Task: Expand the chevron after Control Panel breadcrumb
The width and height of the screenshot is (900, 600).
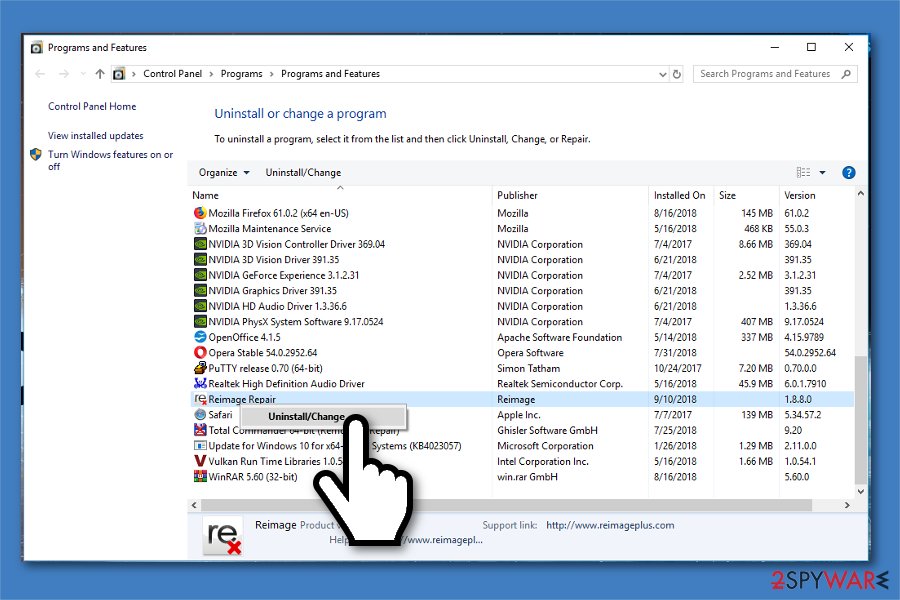Action: pos(211,74)
